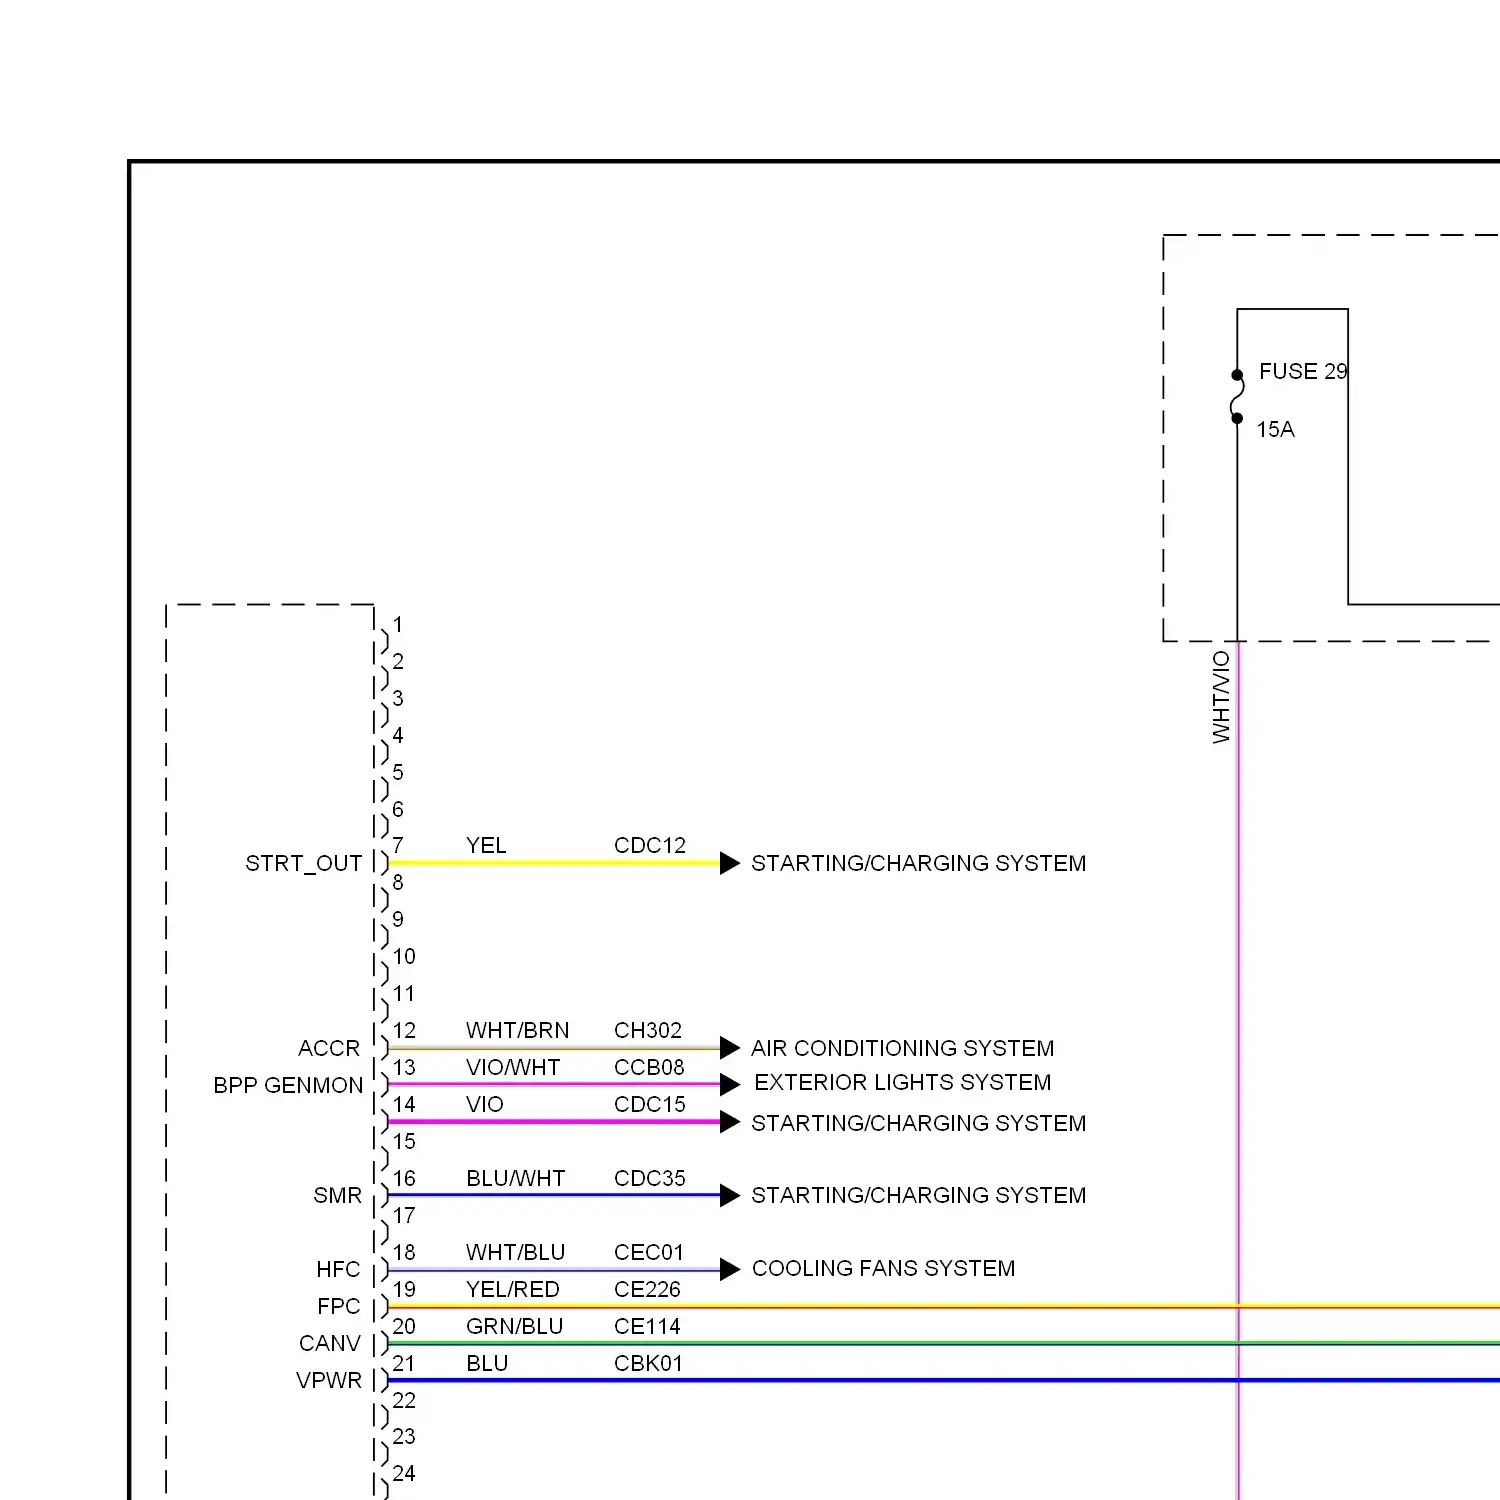Screen dimensions: 1500x1500
Task: Select BLU/WHT wire color label
Action: point(515,1178)
